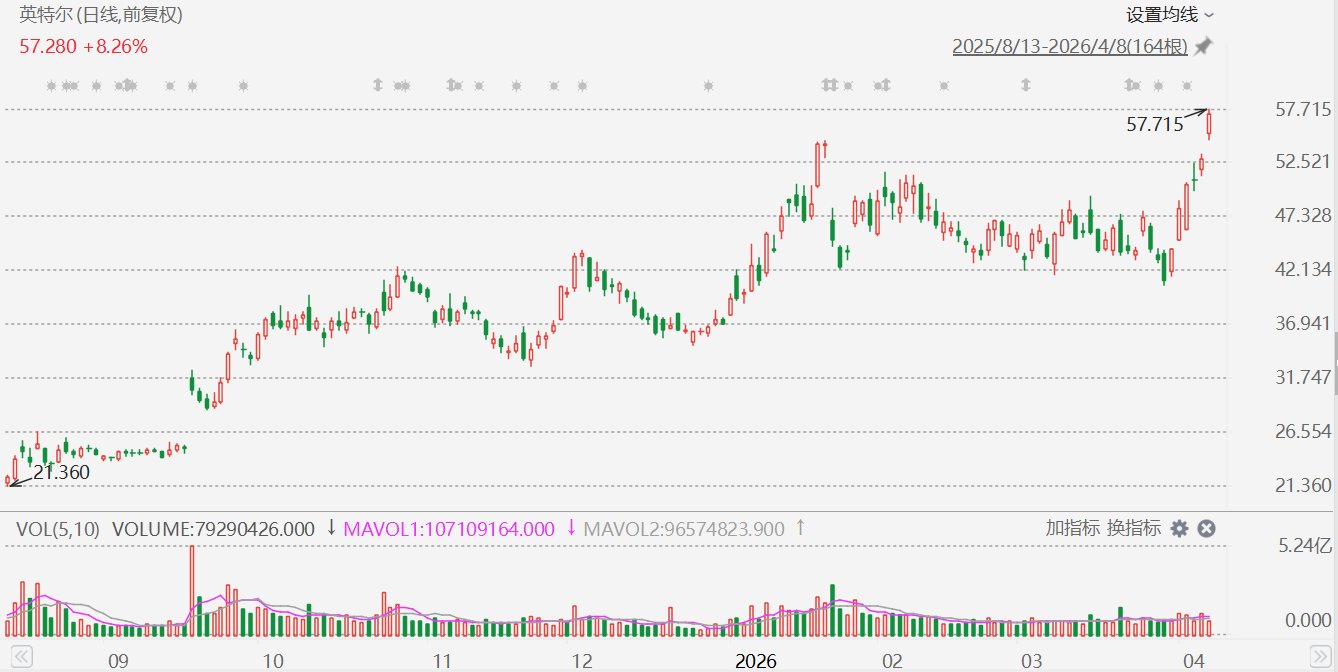Screen dimensions: 1338x672
Task: Click the 52.521 price axis label
Action: coord(1304,162)
